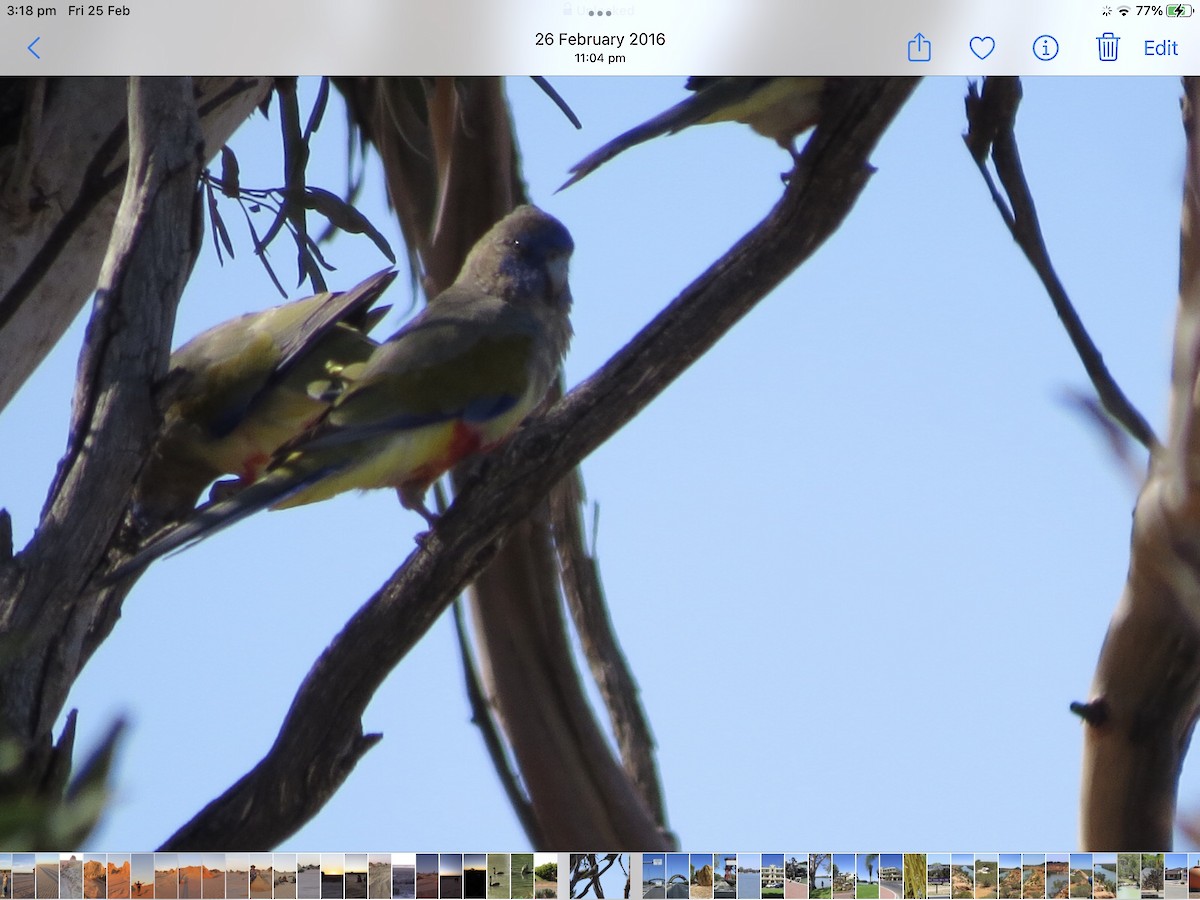The height and width of the screenshot is (900, 1200).
Task: Open the multitasking three-dot menu at top
Action: tap(600, 13)
